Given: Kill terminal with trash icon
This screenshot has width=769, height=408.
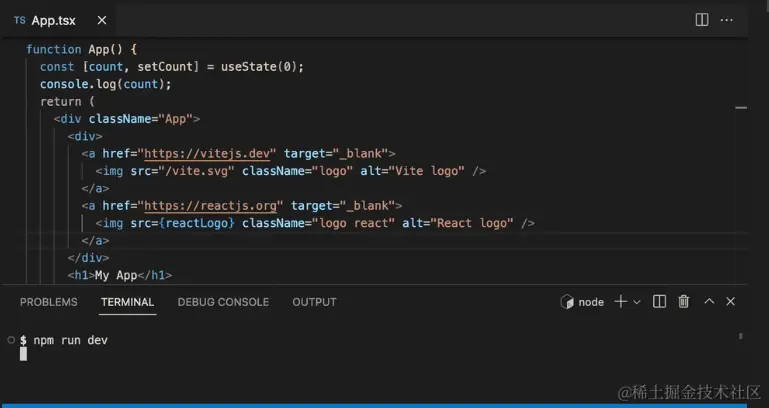Looking at the screenshot, I should click(x=684, y=302).
